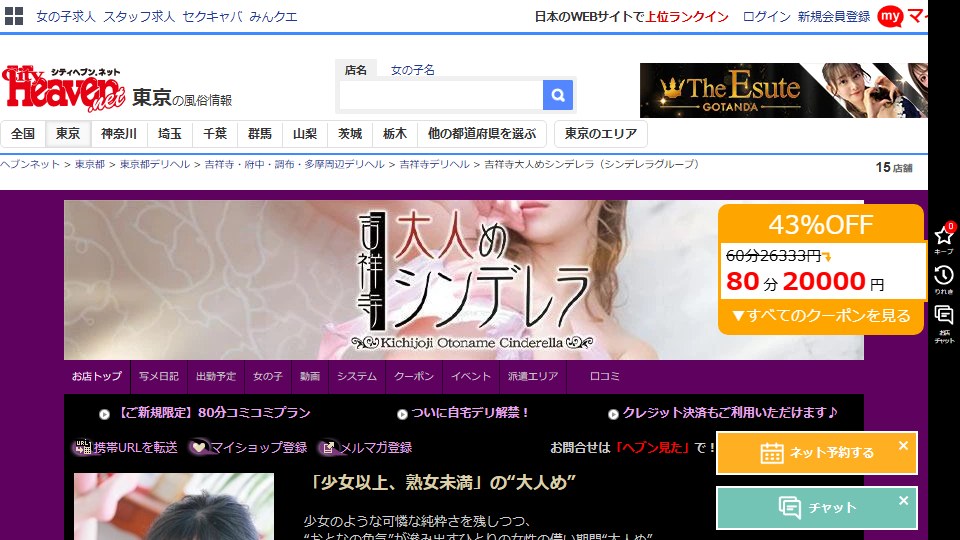Click 新規会員登録 link
Screen dimensions: 960x540
pyautogui.click(x=834, y=17)
